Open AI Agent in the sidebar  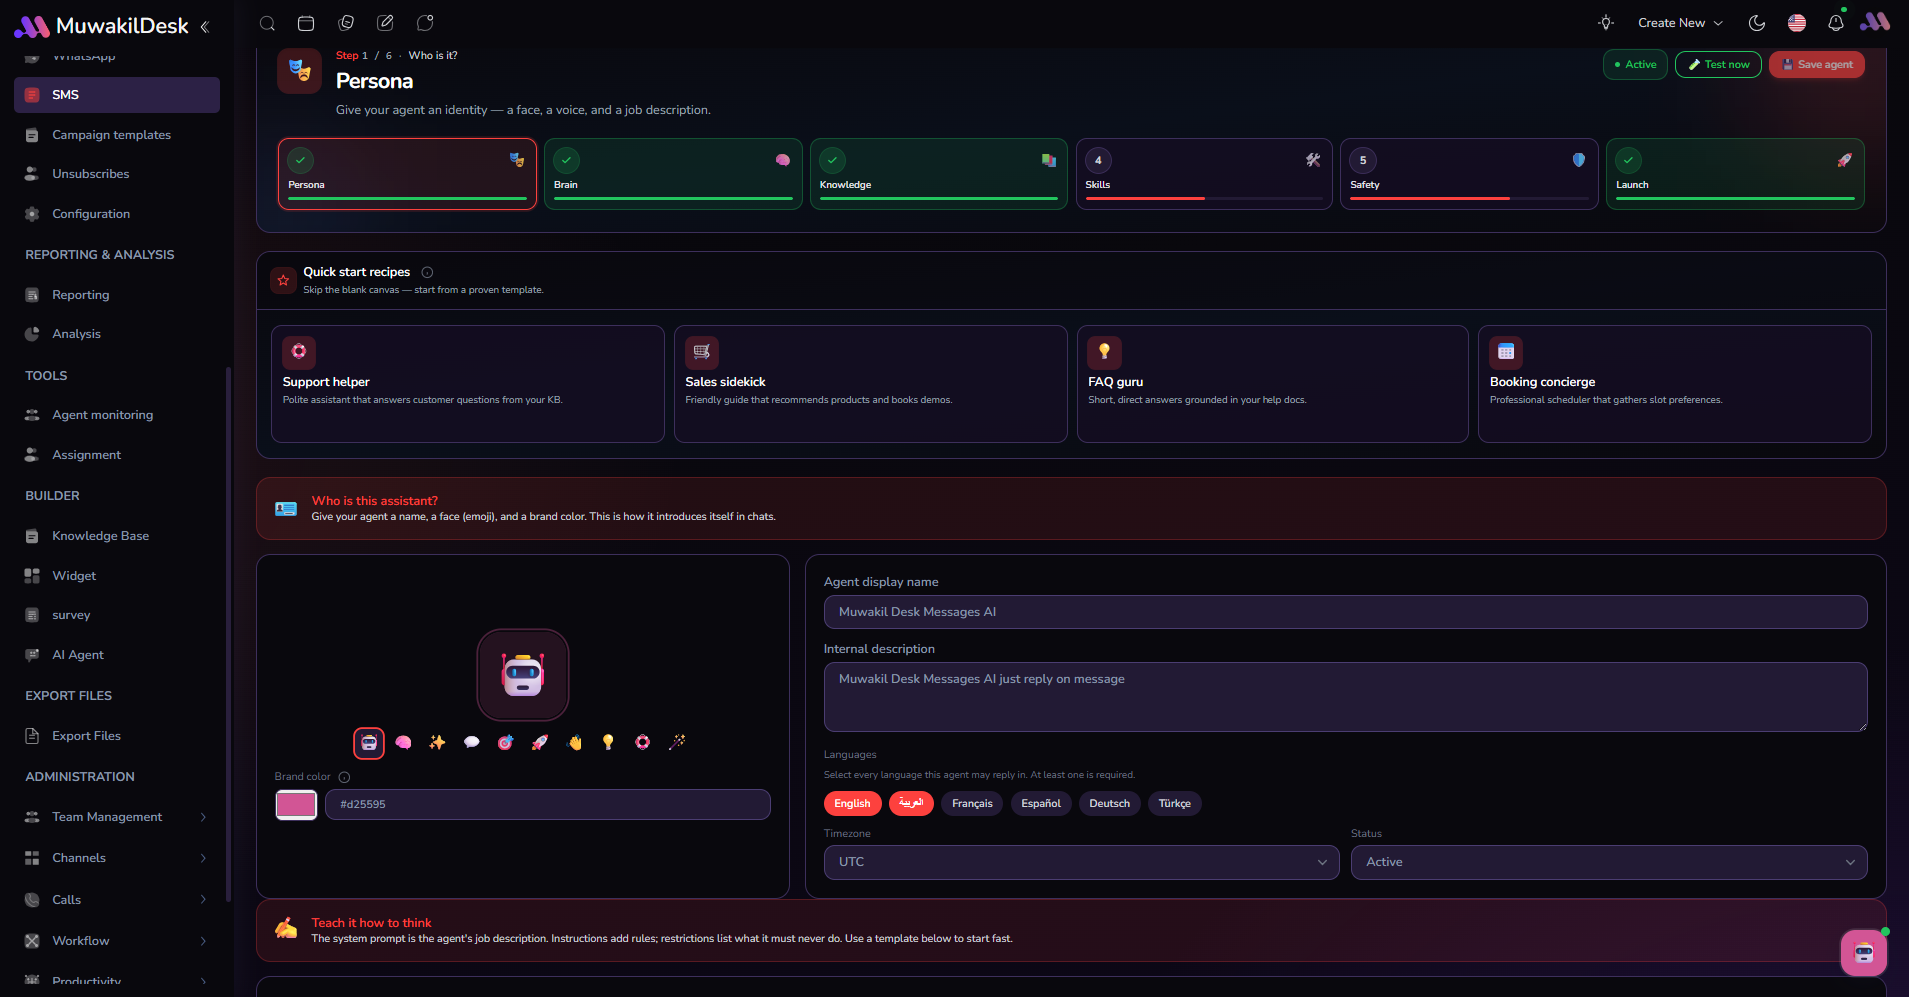coord(117,655)
